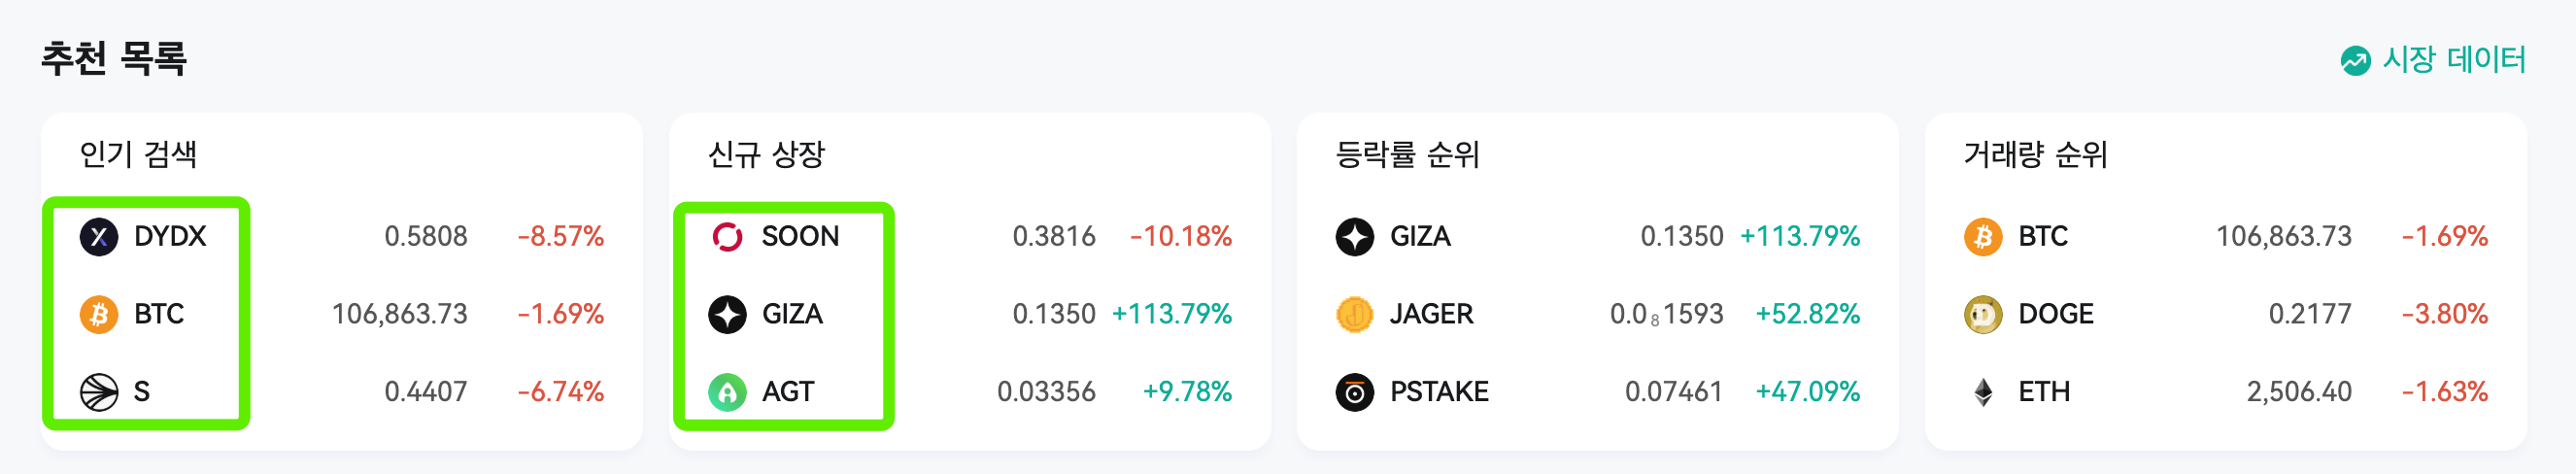Click the S coin icon
Screen dimensions: 2576x474
click(99, 392)
